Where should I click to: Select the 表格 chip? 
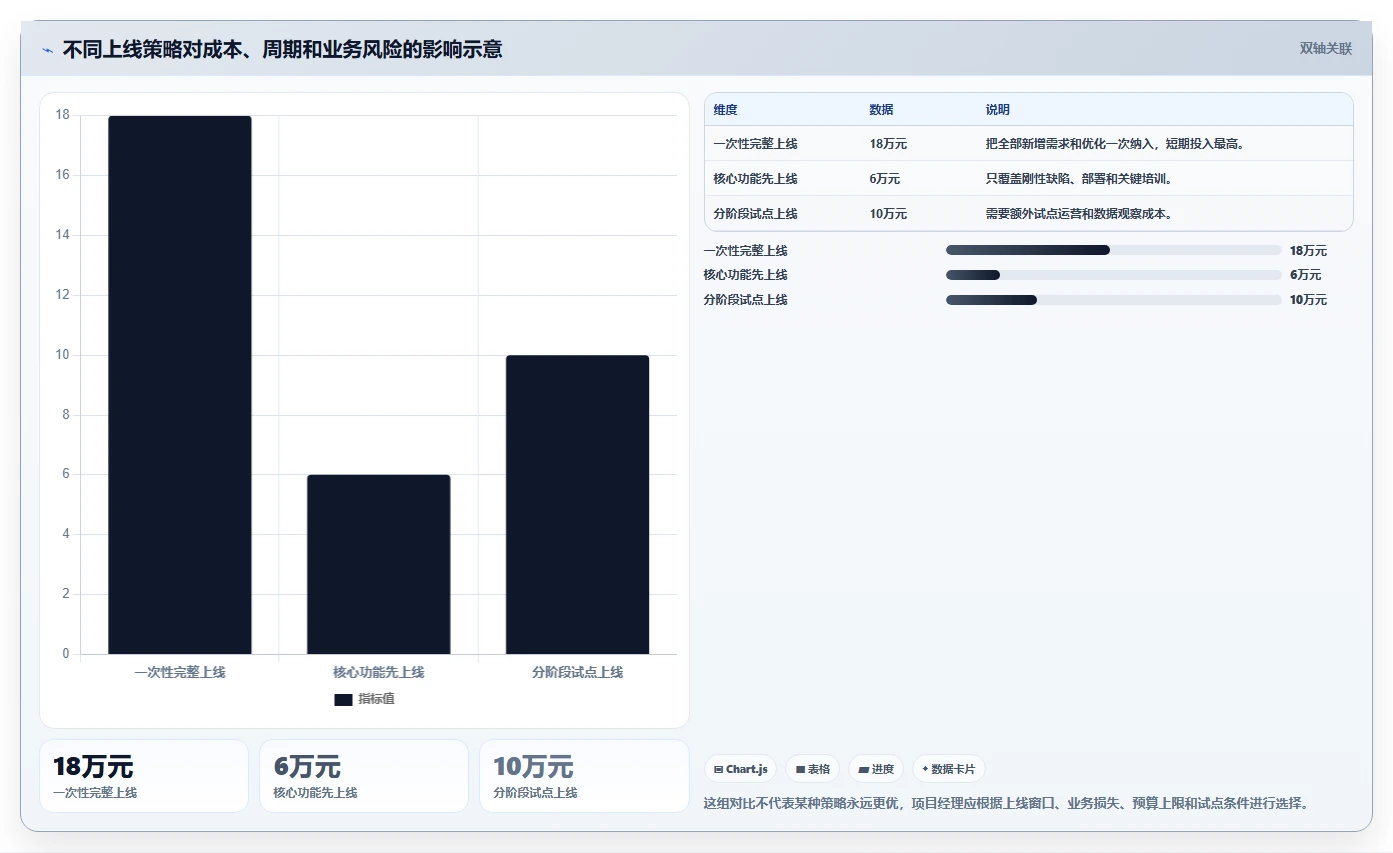click(x=813, y=769)
